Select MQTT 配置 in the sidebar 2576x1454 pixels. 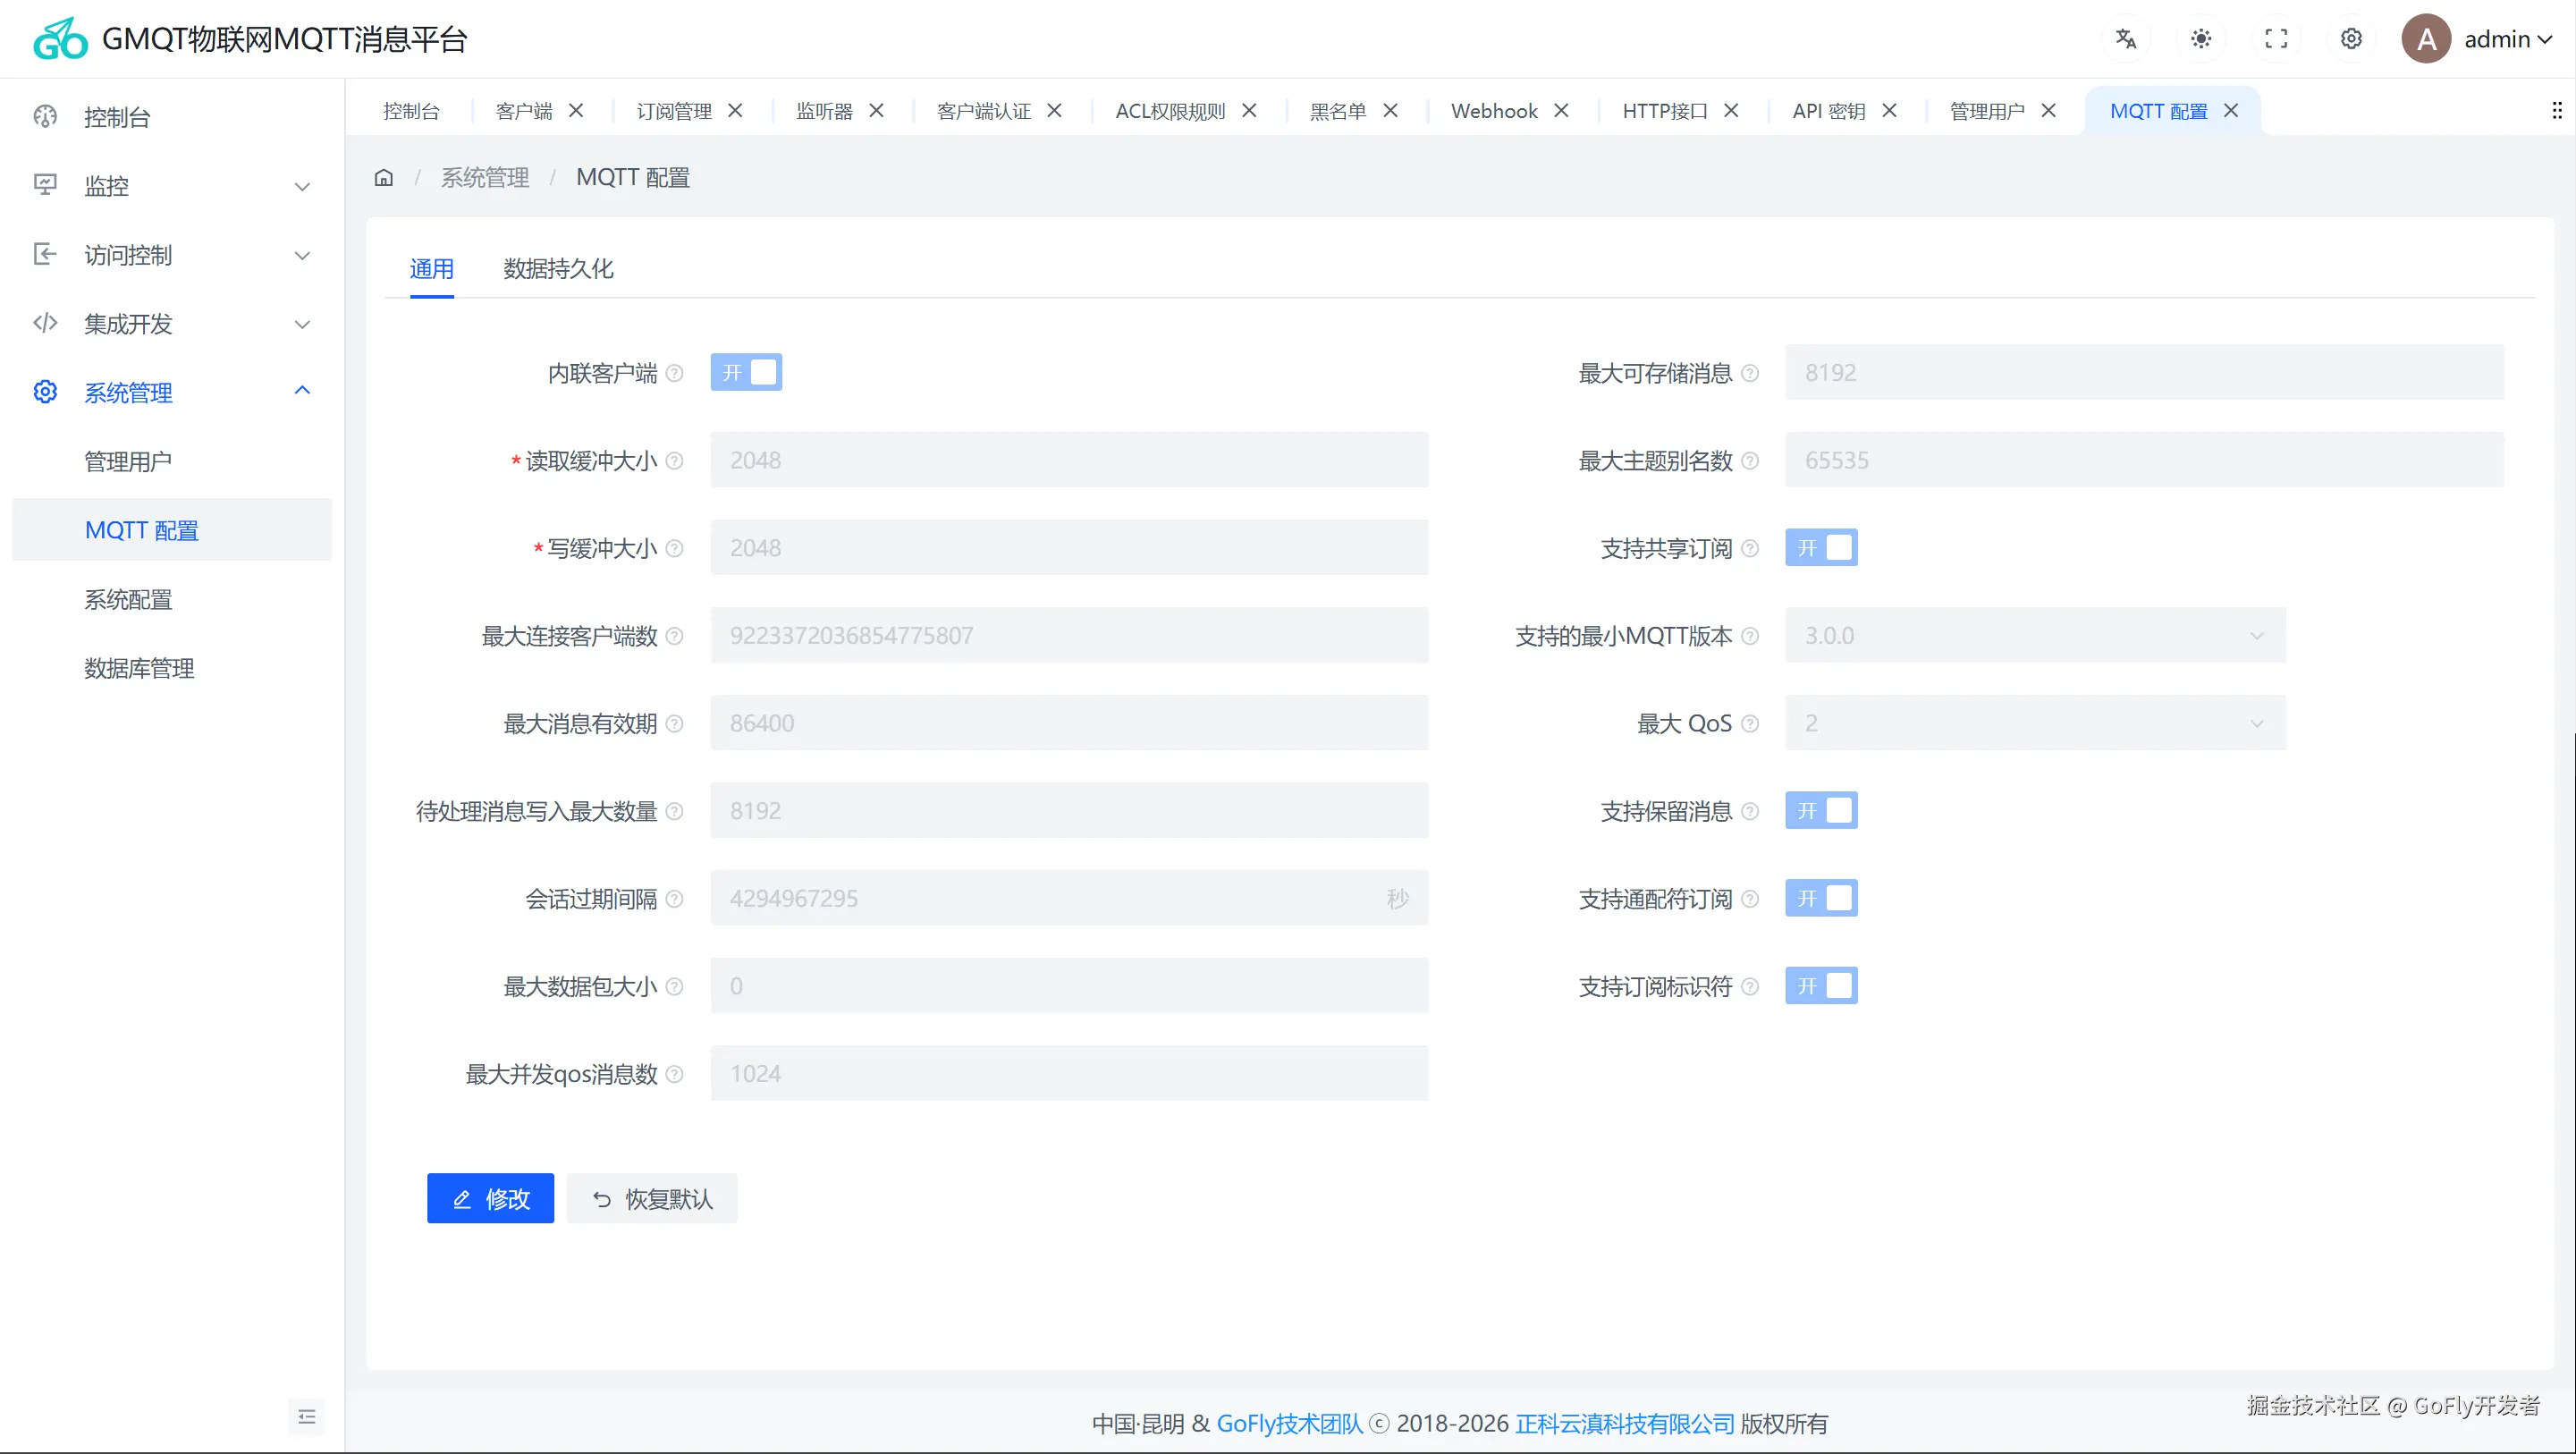click(x=172, y=530)
